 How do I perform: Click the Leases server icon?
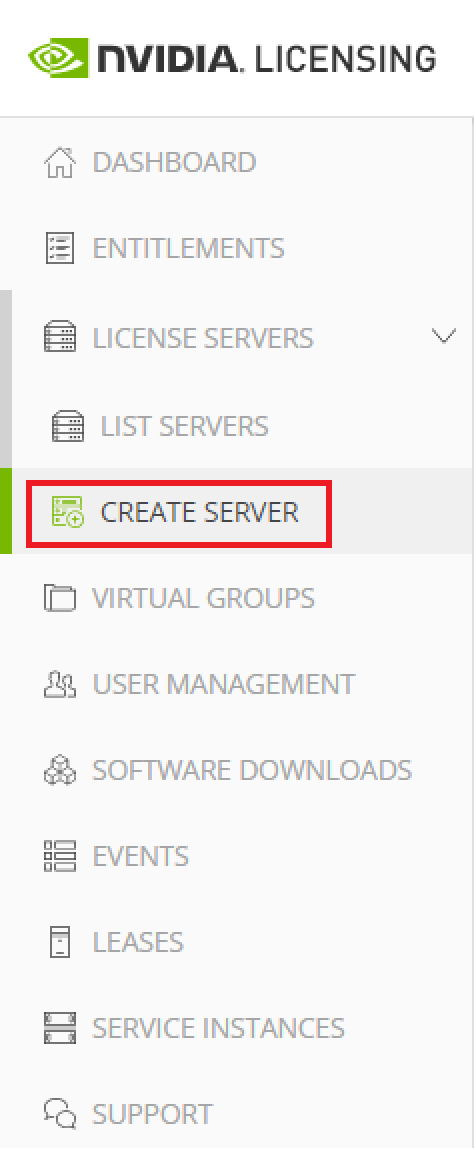click(x=59, y=942)
